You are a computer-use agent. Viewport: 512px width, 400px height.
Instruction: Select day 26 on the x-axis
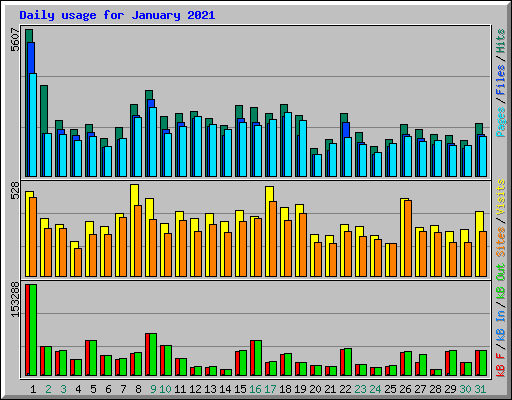(405, 389)
